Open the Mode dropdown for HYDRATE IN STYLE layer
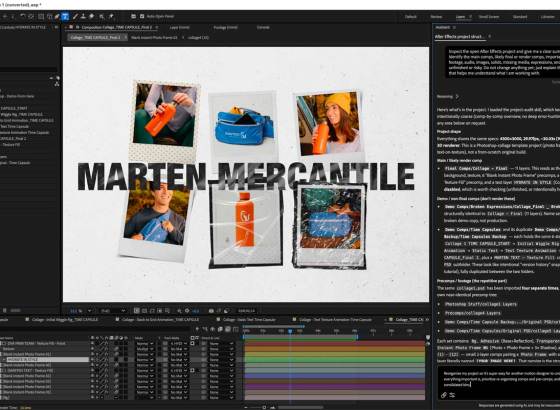Image resolution: width=560 pixels, height=410 pixels. [x=145, y=360]
